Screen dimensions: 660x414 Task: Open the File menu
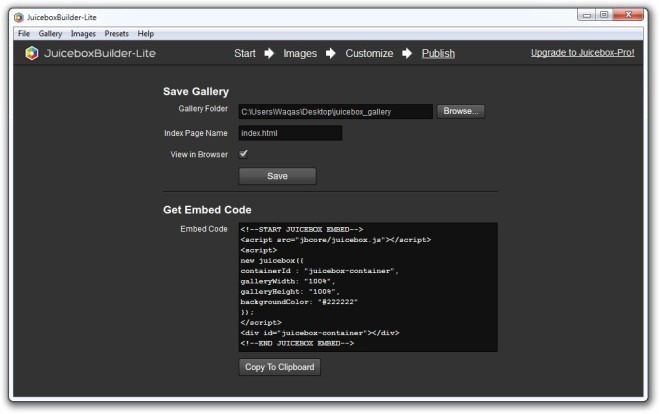(x=24, y=34)
